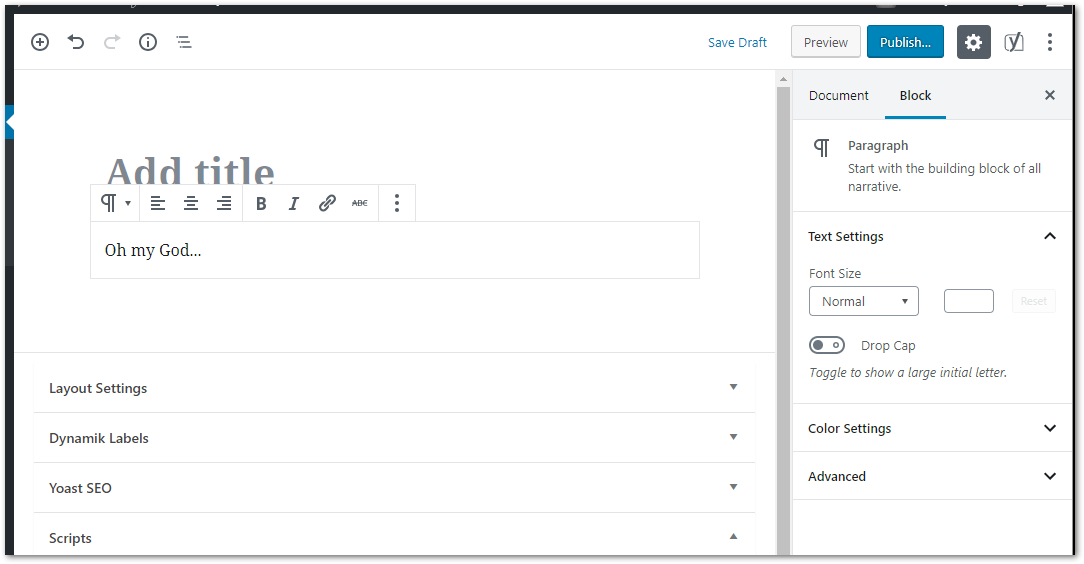
Task: Insert a link with chain icon
Action: click(327, 203)
